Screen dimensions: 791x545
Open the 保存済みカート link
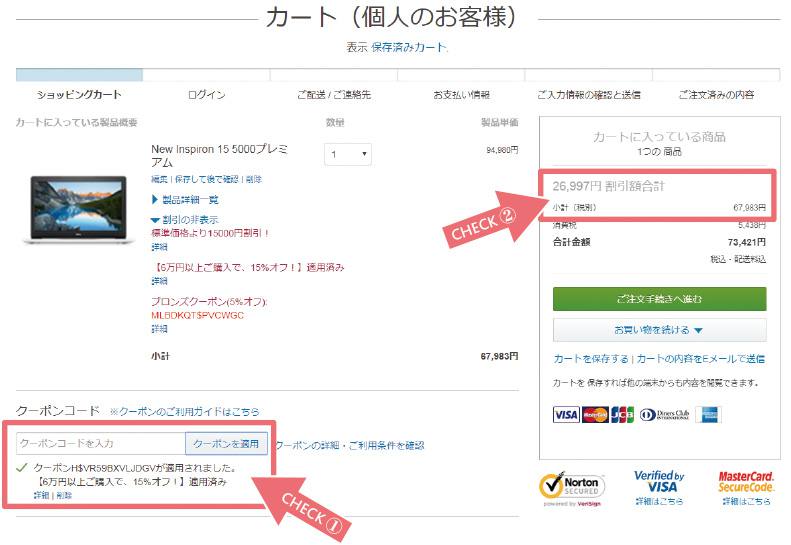(409, 47)
